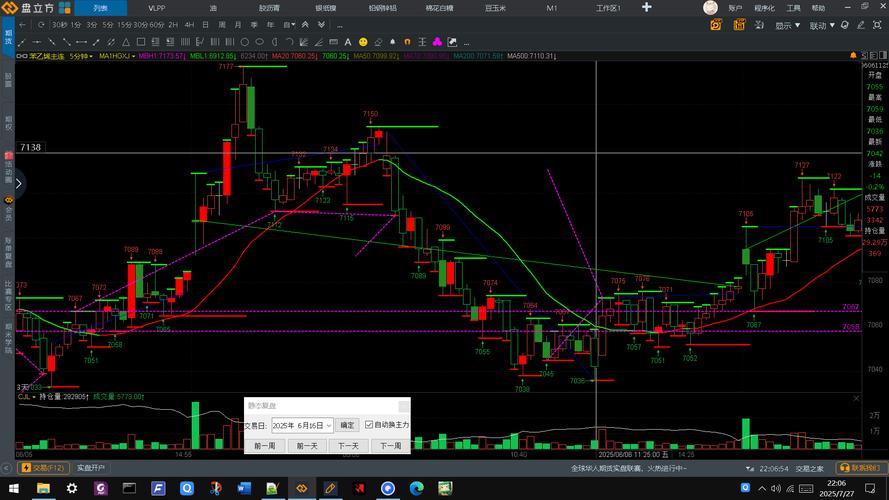This screenshot has width=889, height=500.
Task: Click the add workspace plus icon
Action: click(x=646, y=7)
